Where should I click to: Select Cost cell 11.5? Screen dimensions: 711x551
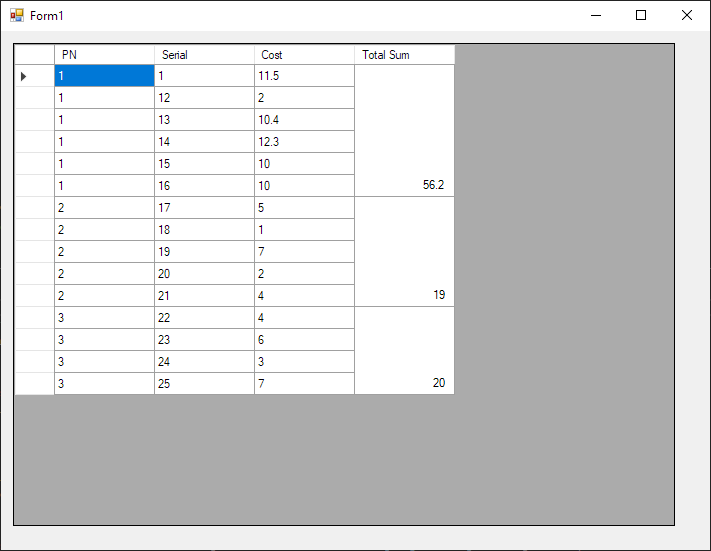point(304,76)
